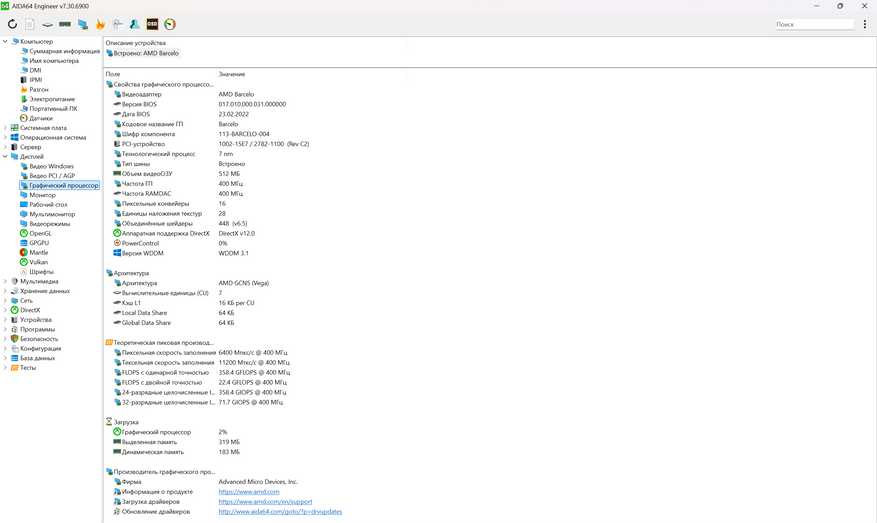Select Портативный ПК tree item
The image size is (877, 523).
[x=53, y=109]
